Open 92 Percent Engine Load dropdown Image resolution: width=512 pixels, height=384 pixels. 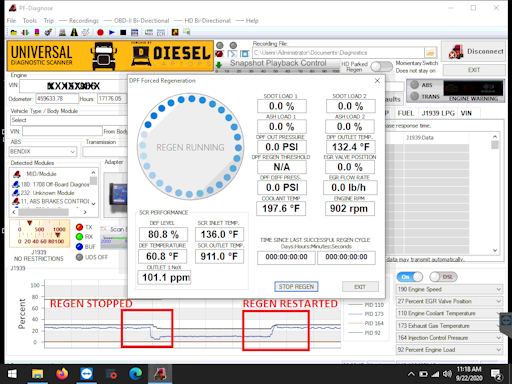coord(449,350)
